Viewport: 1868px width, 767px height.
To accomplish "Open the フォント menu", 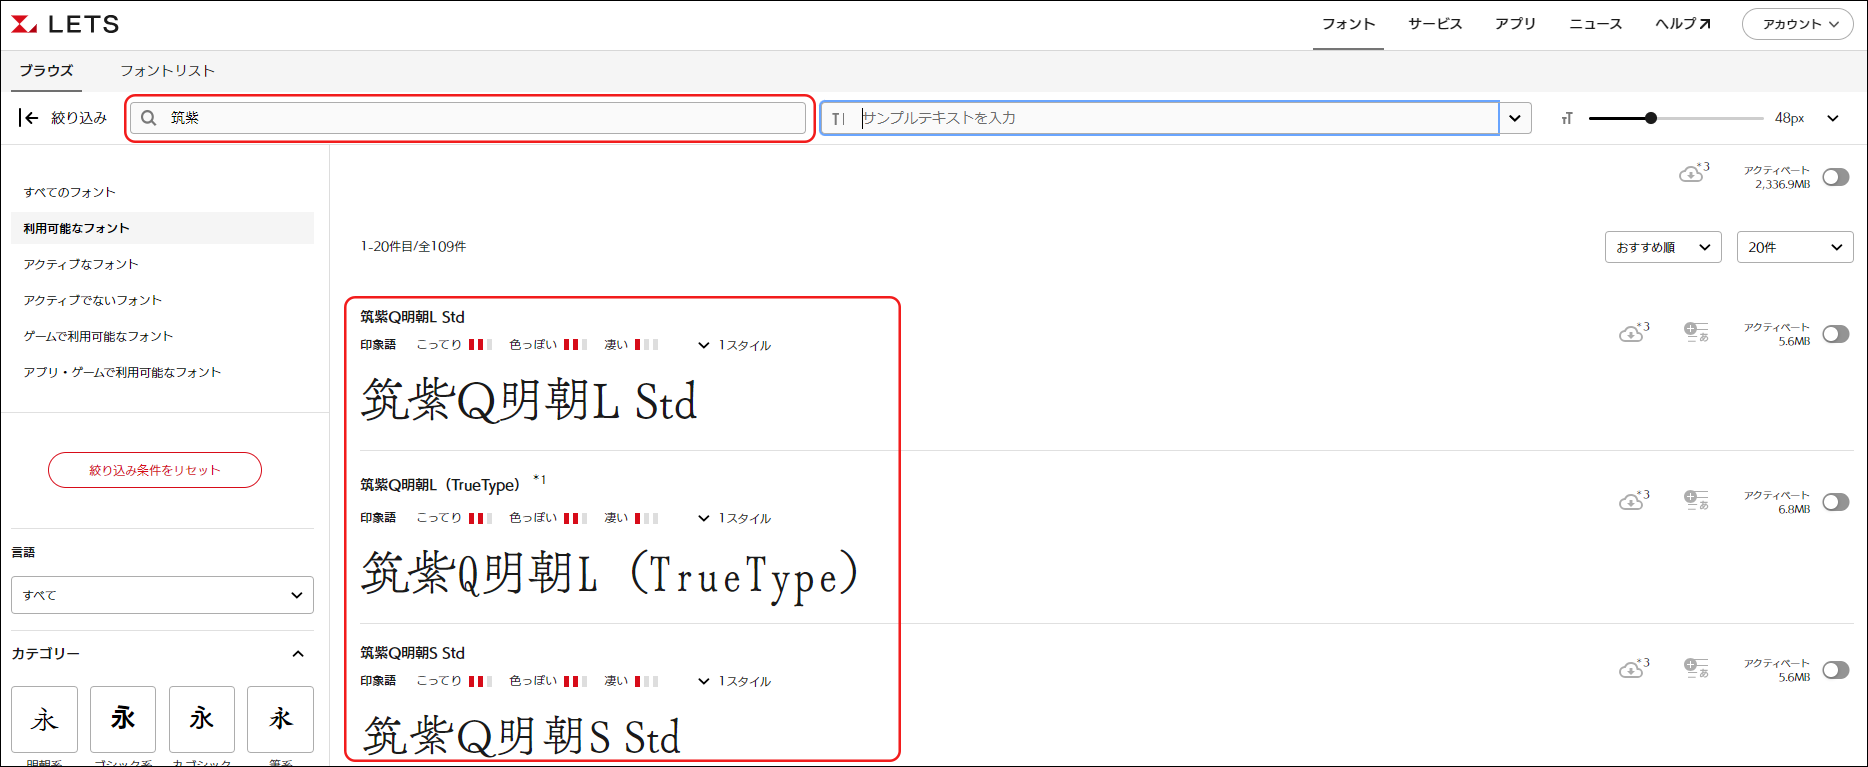I will (x=1348, y=24).
